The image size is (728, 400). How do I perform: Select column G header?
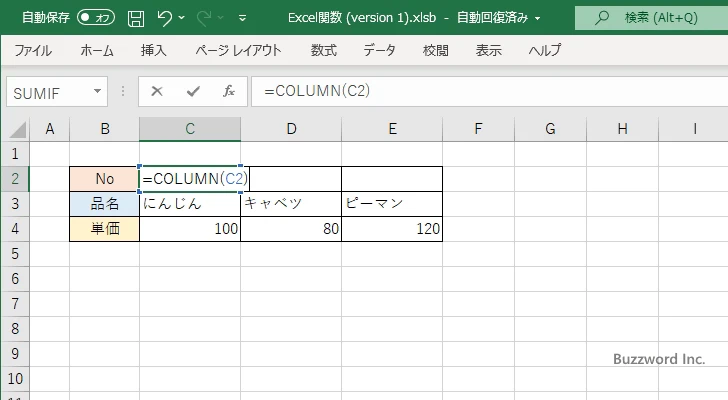coord(550,129)
